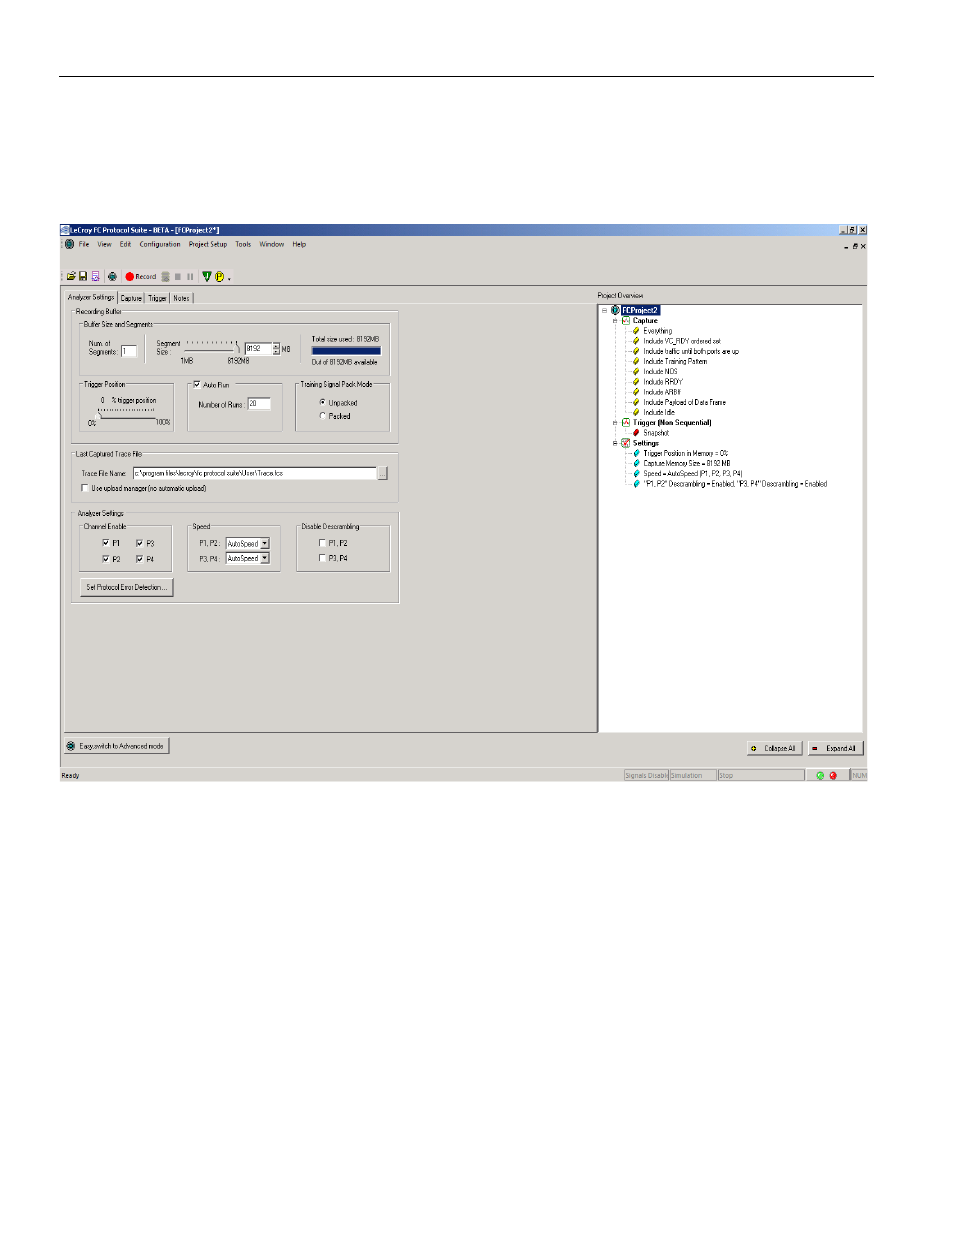Click Set Protocol Error Detection button

pyautogui.click(x=126, y=587)
